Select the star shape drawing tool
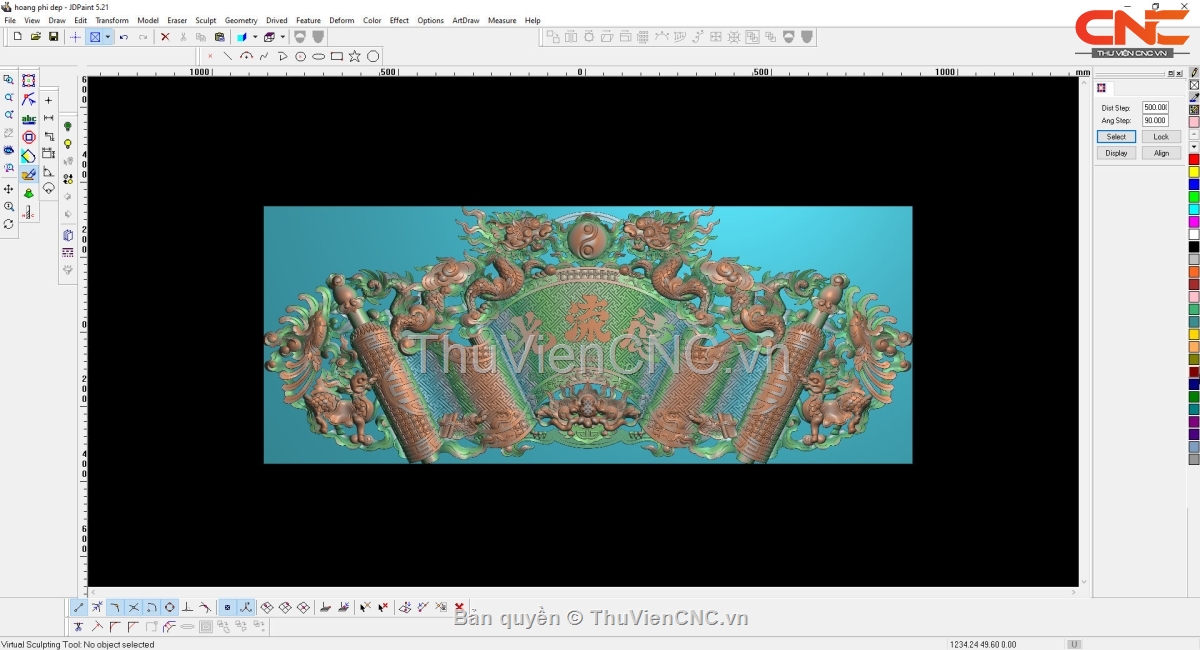 pos(355,56)
